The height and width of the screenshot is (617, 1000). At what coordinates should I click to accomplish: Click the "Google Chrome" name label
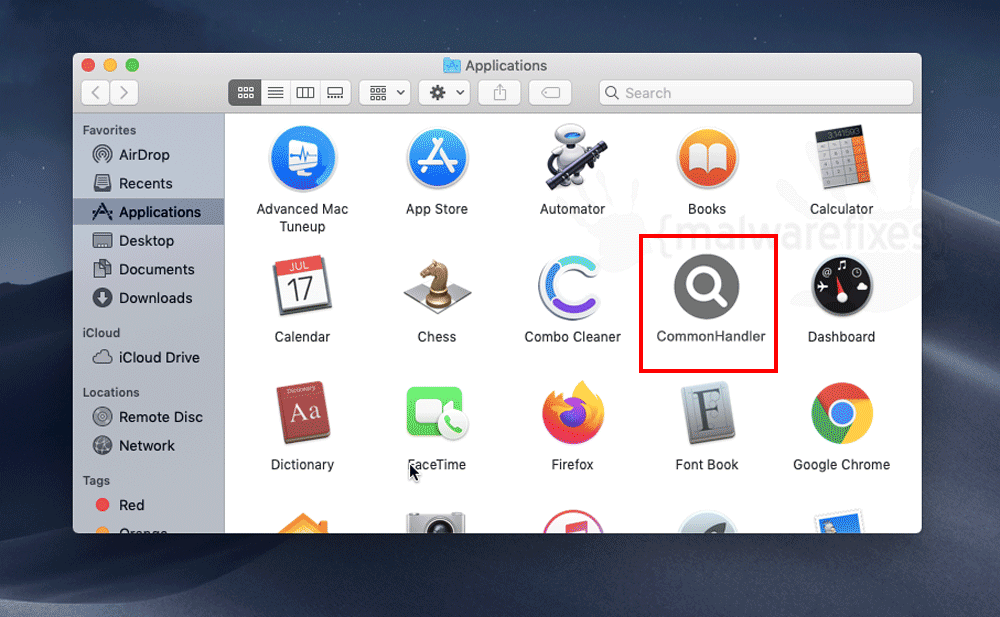coord(841,465)
